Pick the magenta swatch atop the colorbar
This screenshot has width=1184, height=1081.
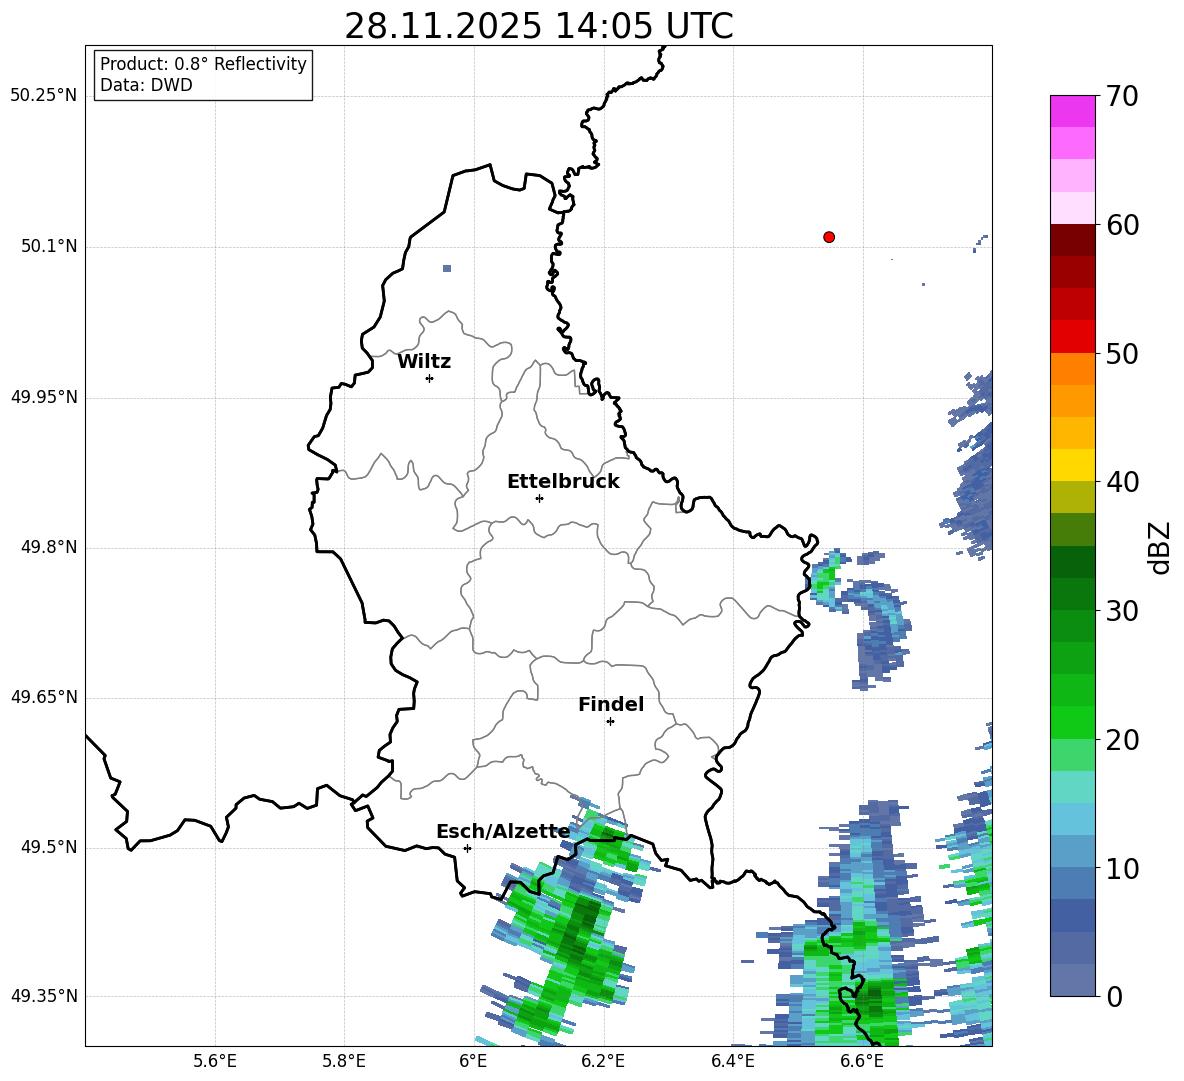coord(1072,112)
